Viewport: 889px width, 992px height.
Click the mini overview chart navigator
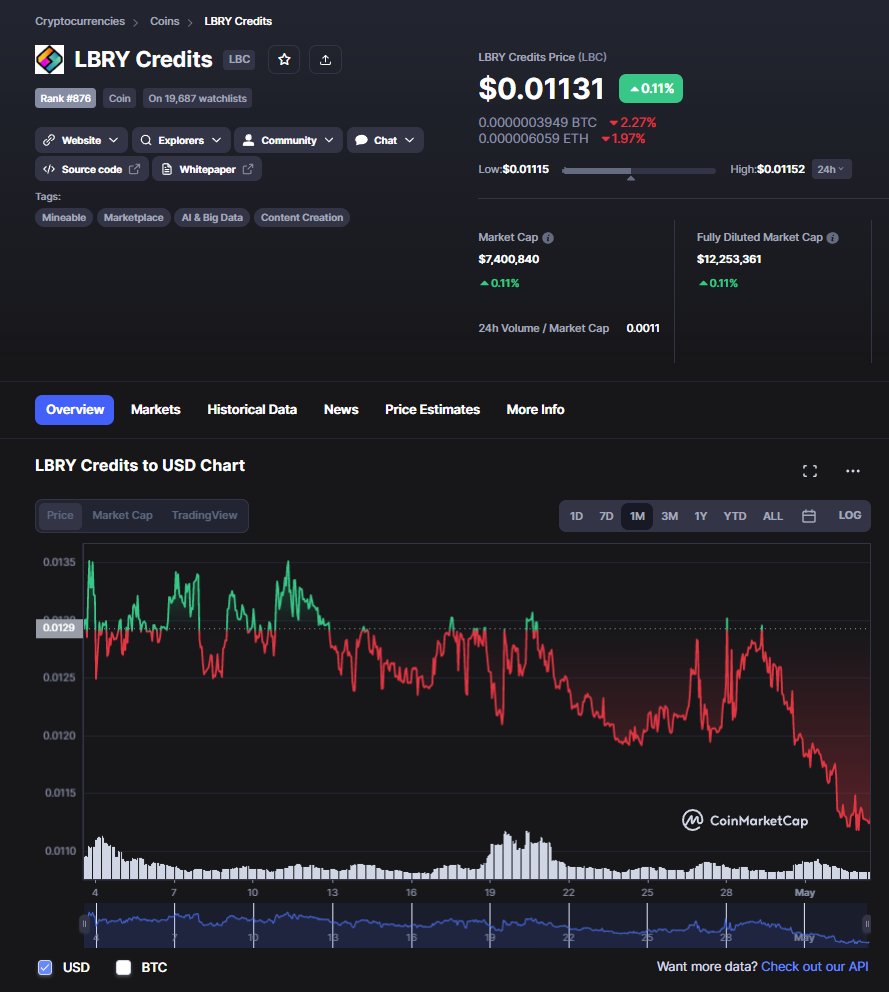475,924
